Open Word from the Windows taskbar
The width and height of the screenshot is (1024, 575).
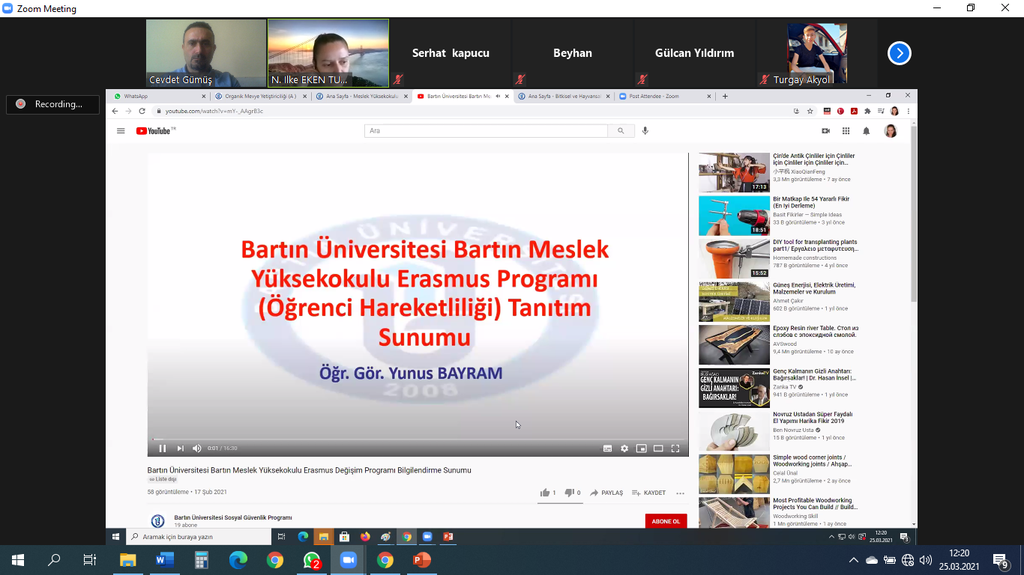click(x=165, y=560)
